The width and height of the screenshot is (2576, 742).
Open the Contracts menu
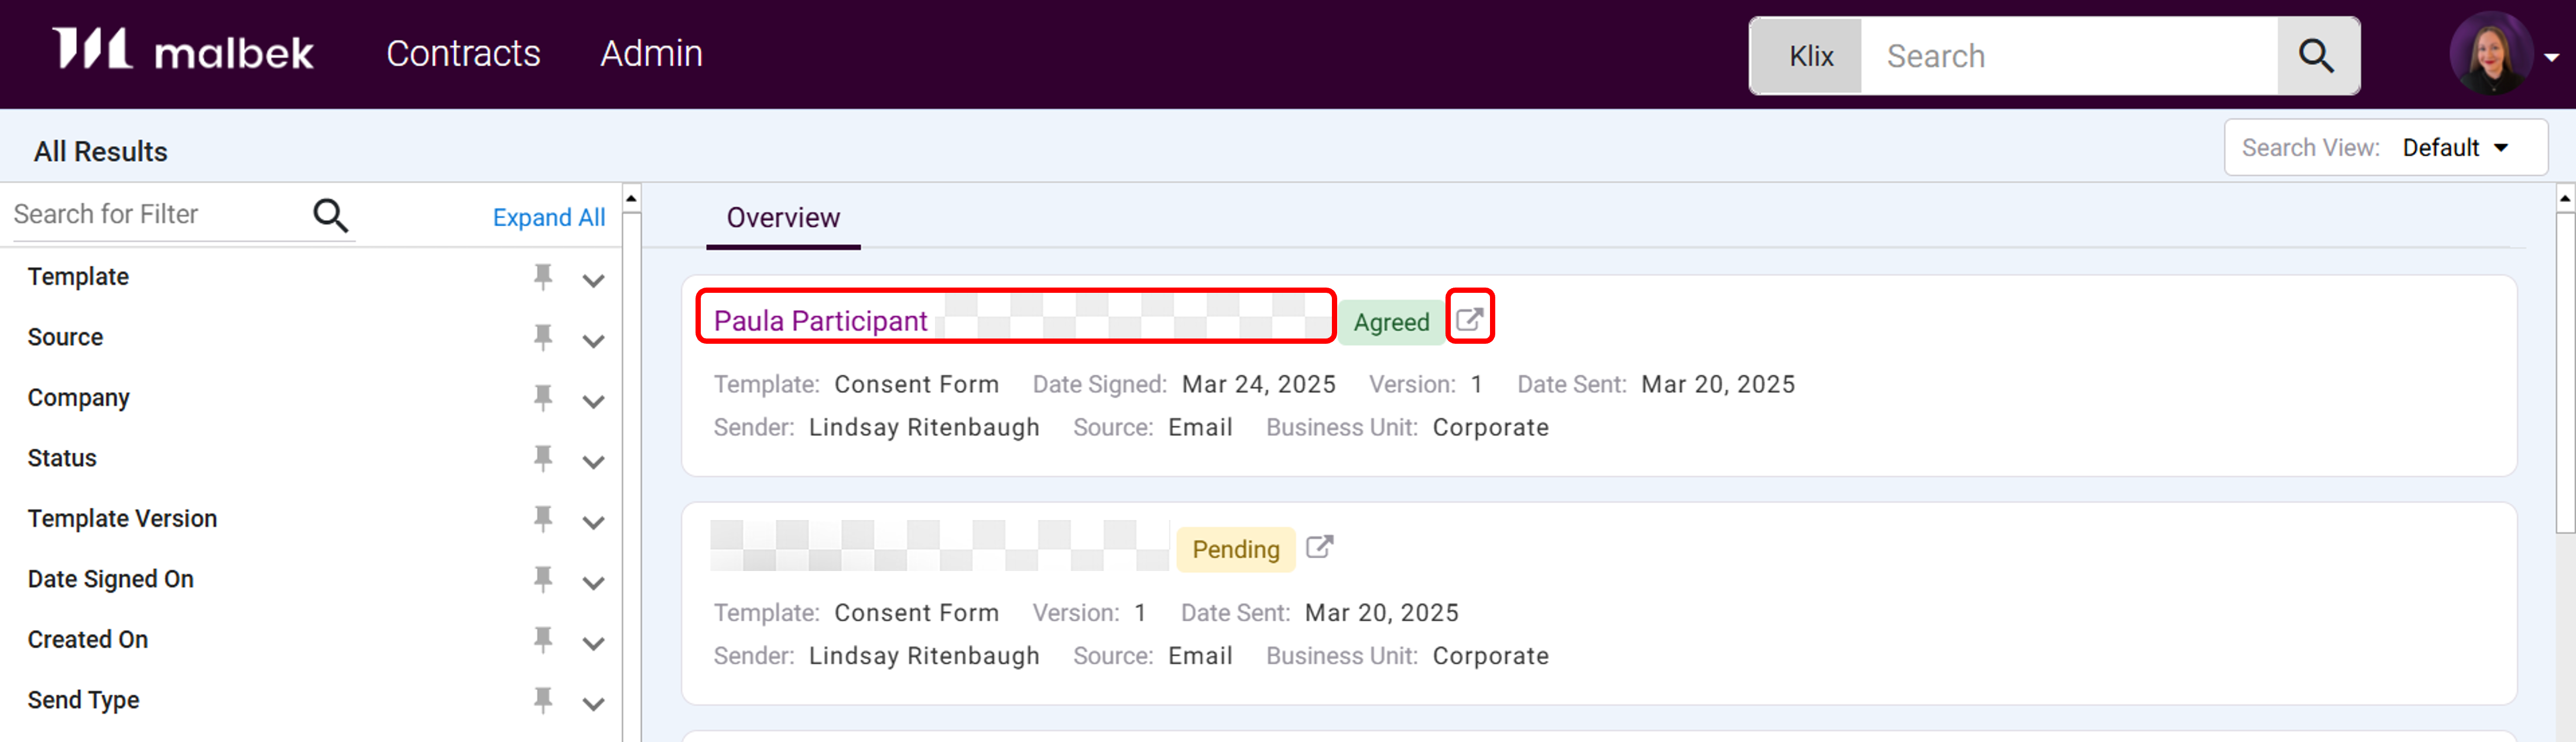[463, 53]
